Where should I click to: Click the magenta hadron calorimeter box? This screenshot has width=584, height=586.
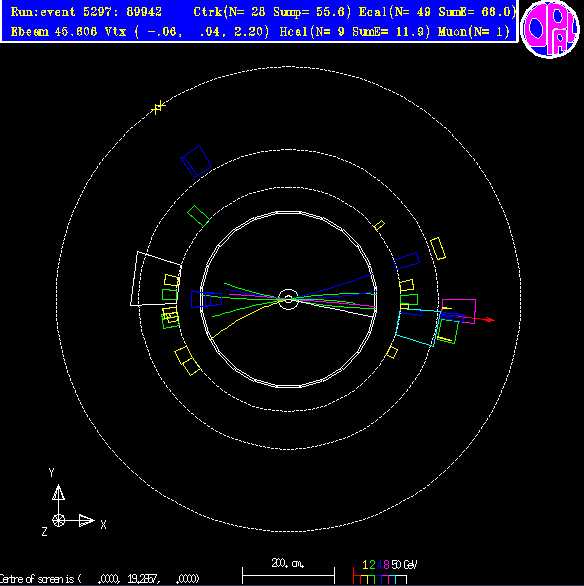tap(458, 311)
